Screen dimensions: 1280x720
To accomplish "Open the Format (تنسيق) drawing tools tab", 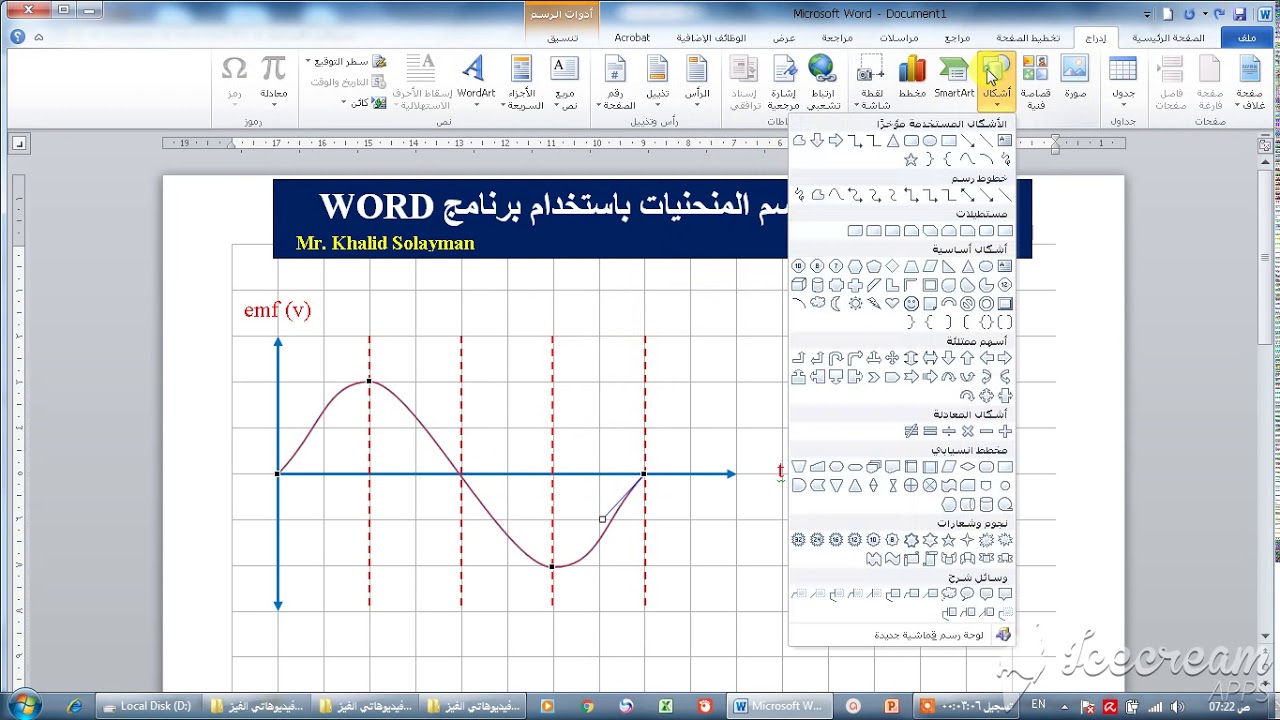I will 562,38.
